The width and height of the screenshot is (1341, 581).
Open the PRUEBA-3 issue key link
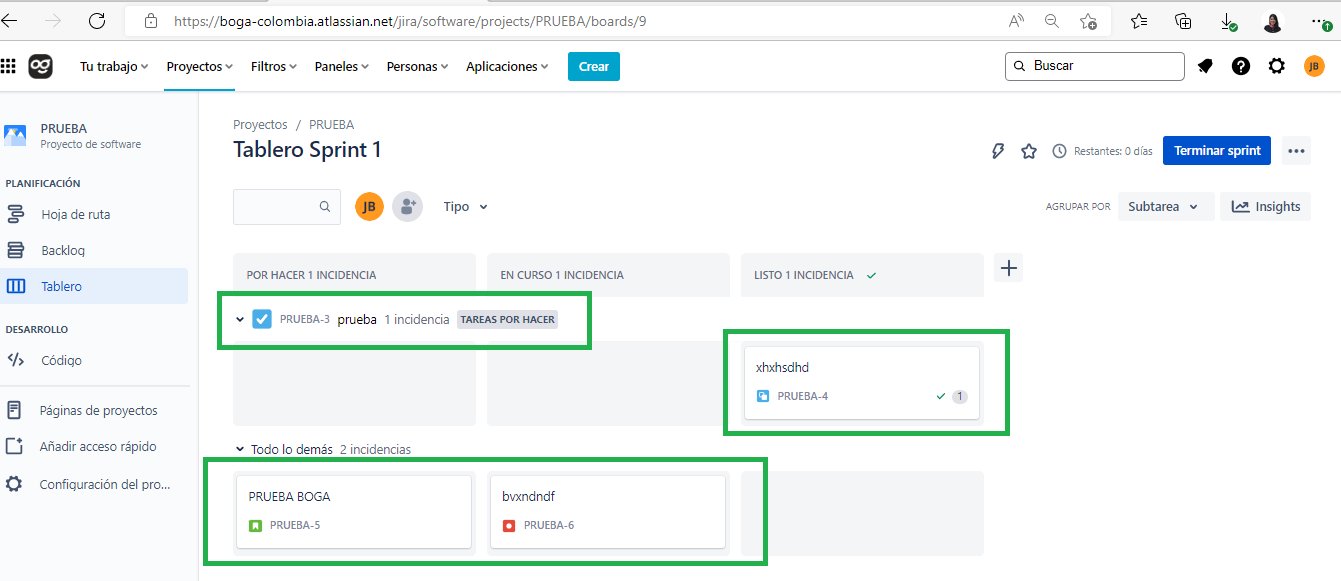[x=305, y=320]
